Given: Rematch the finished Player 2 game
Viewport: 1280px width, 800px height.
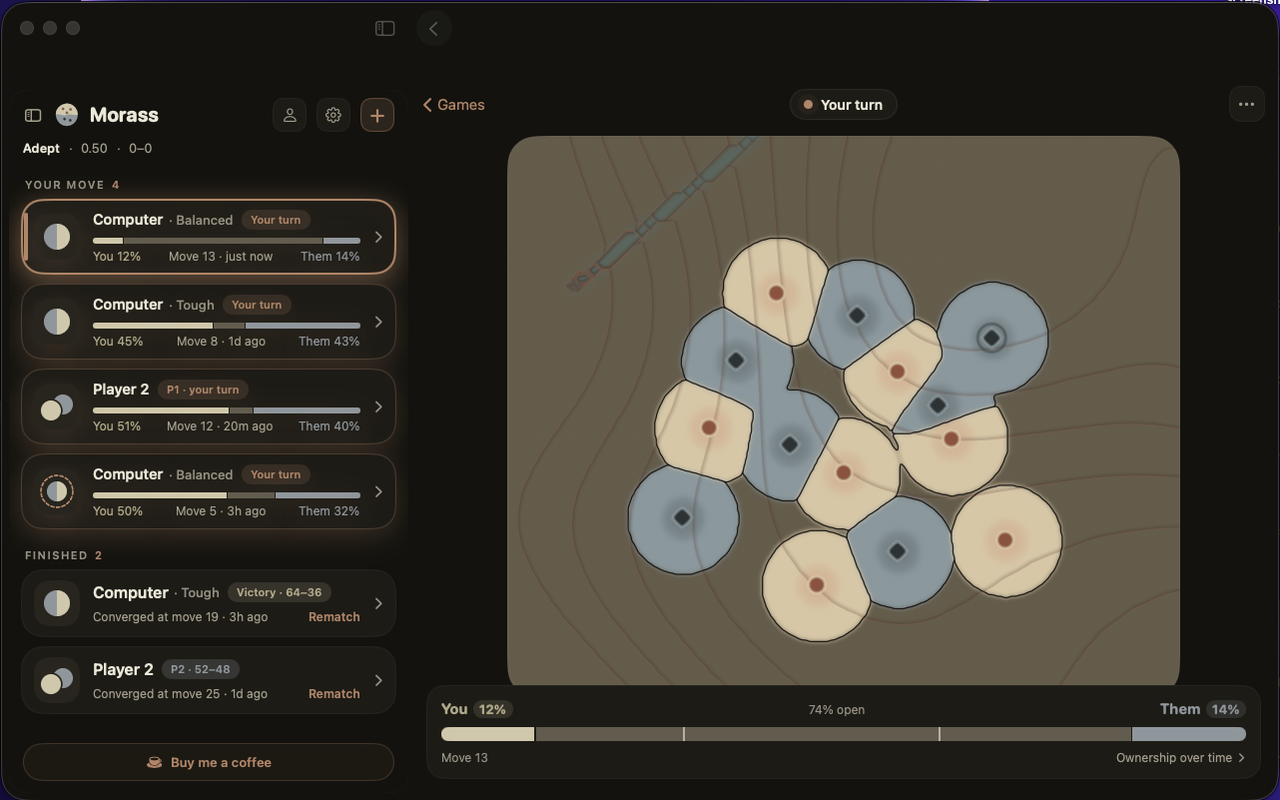Looking at the screenshot, I should pos(334,694).
